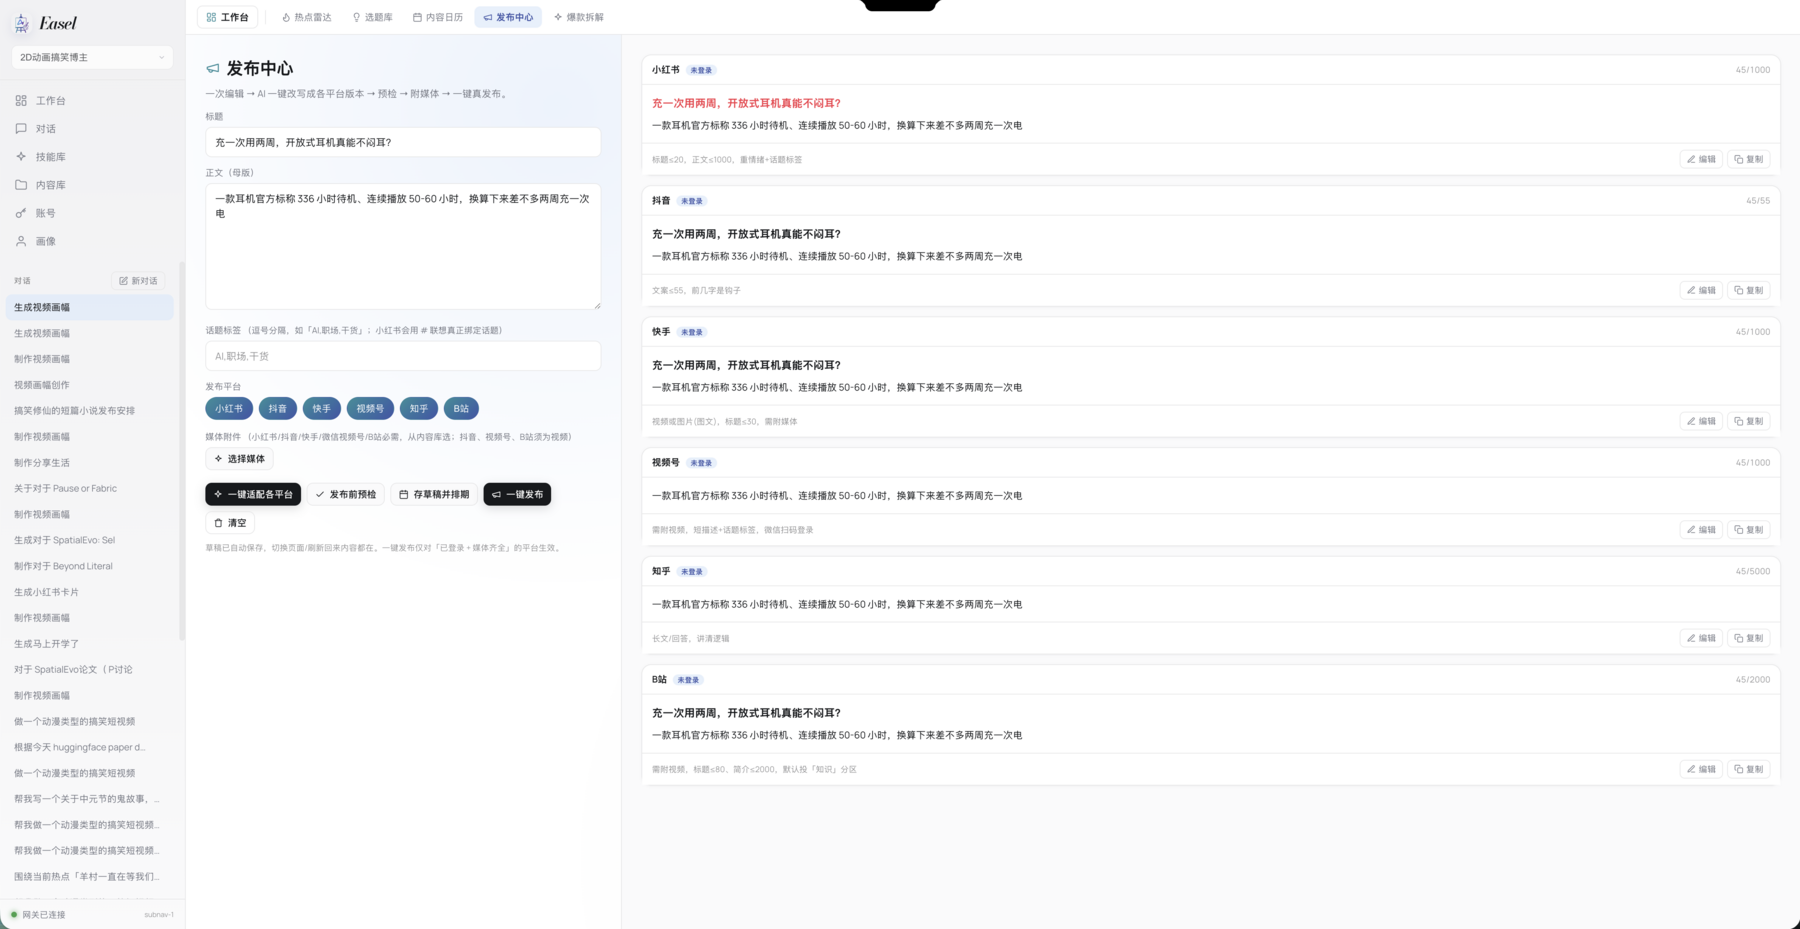Click the 网关已连接 status indicator
The width and height of the screenshot is (1800, 929).
(38, 915)
